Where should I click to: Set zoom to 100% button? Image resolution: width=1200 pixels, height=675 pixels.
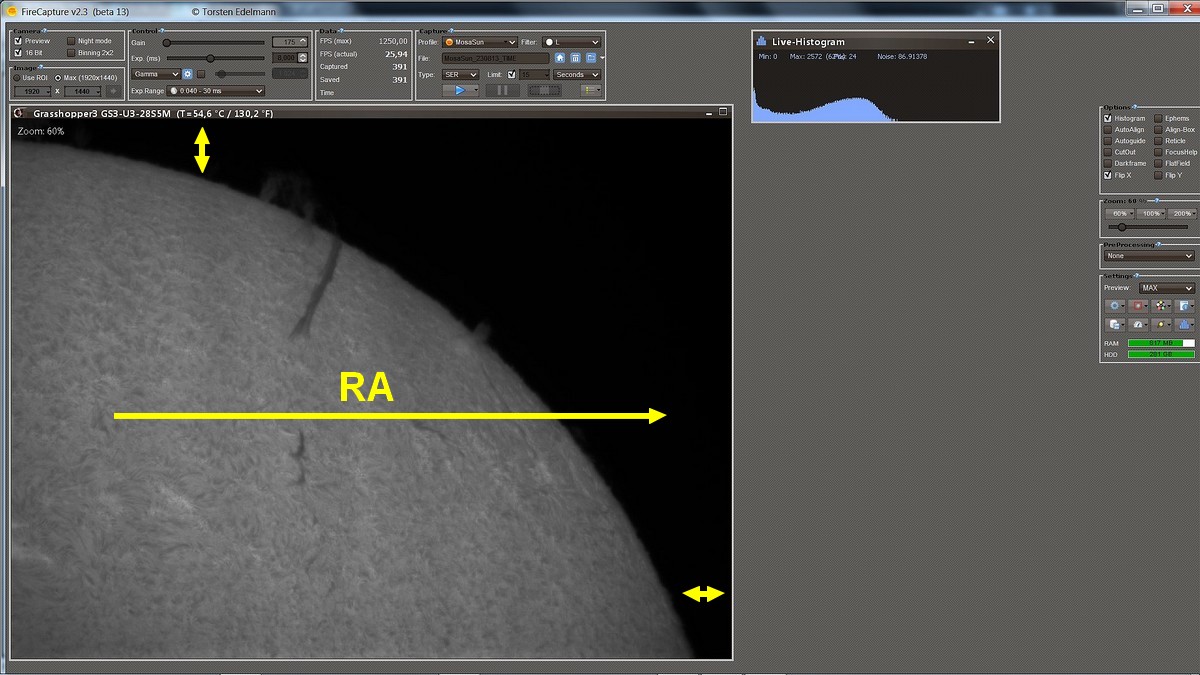[x=1151, y=214]
